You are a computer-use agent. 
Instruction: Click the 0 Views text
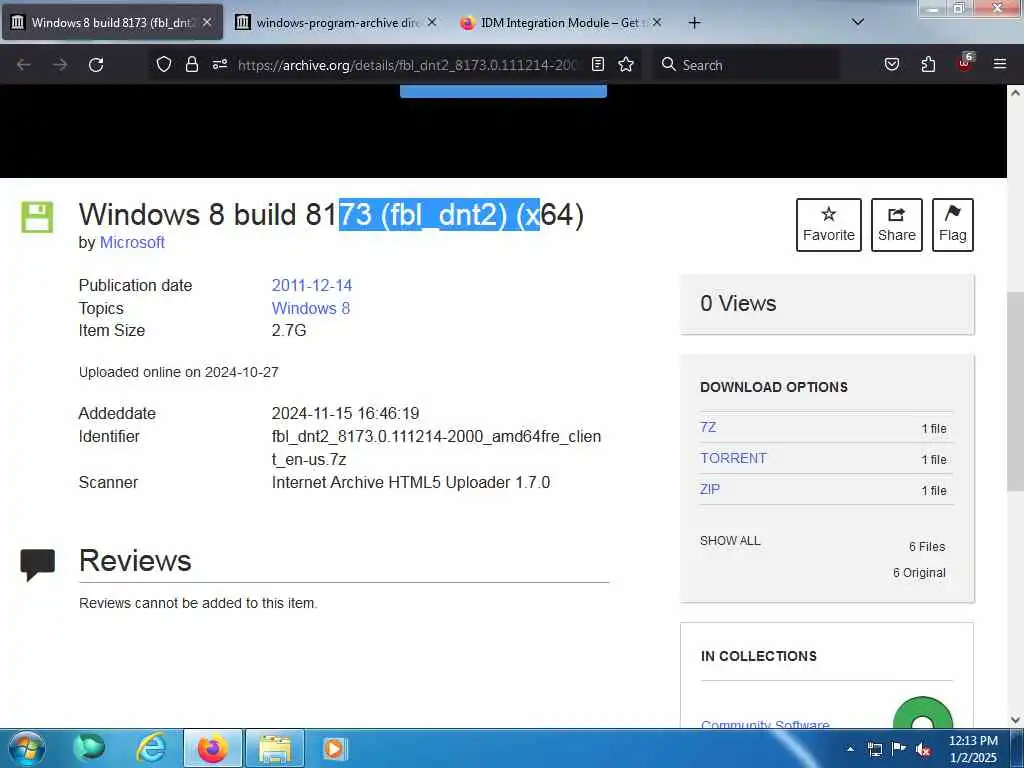coord(738,304)
